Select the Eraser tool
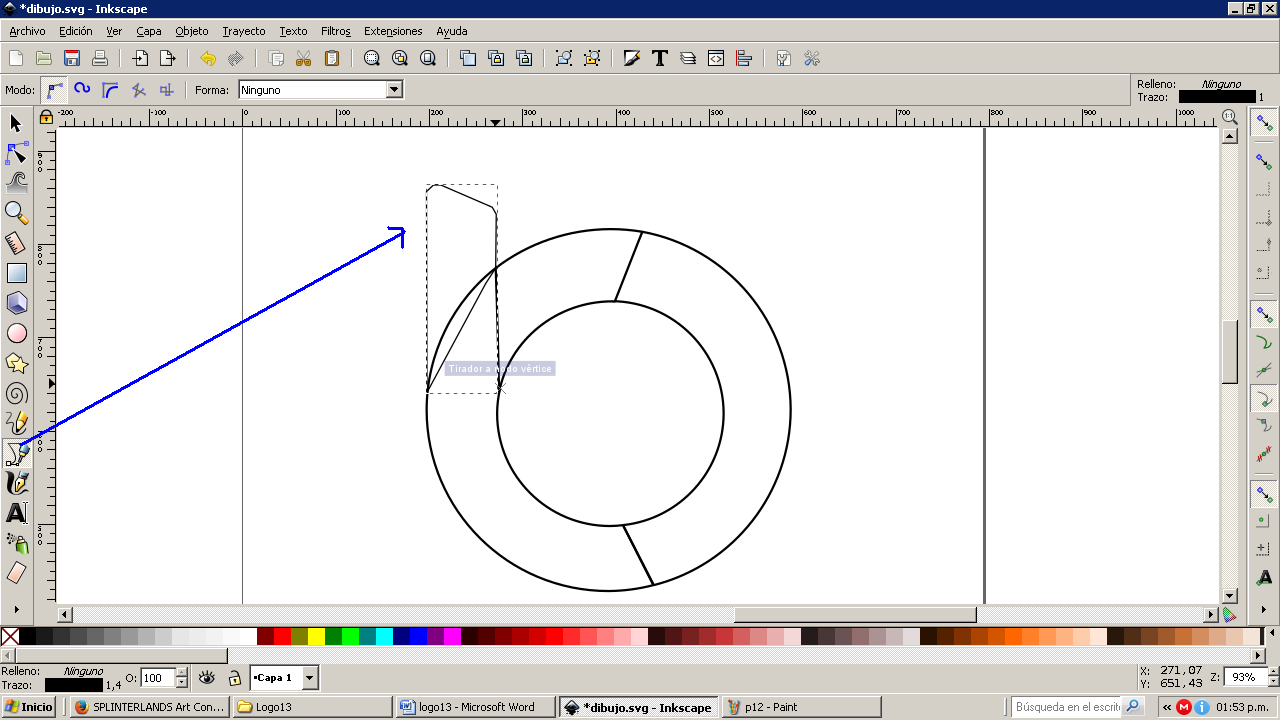This screenshot has height=720, width=1280. pos(16,573)
